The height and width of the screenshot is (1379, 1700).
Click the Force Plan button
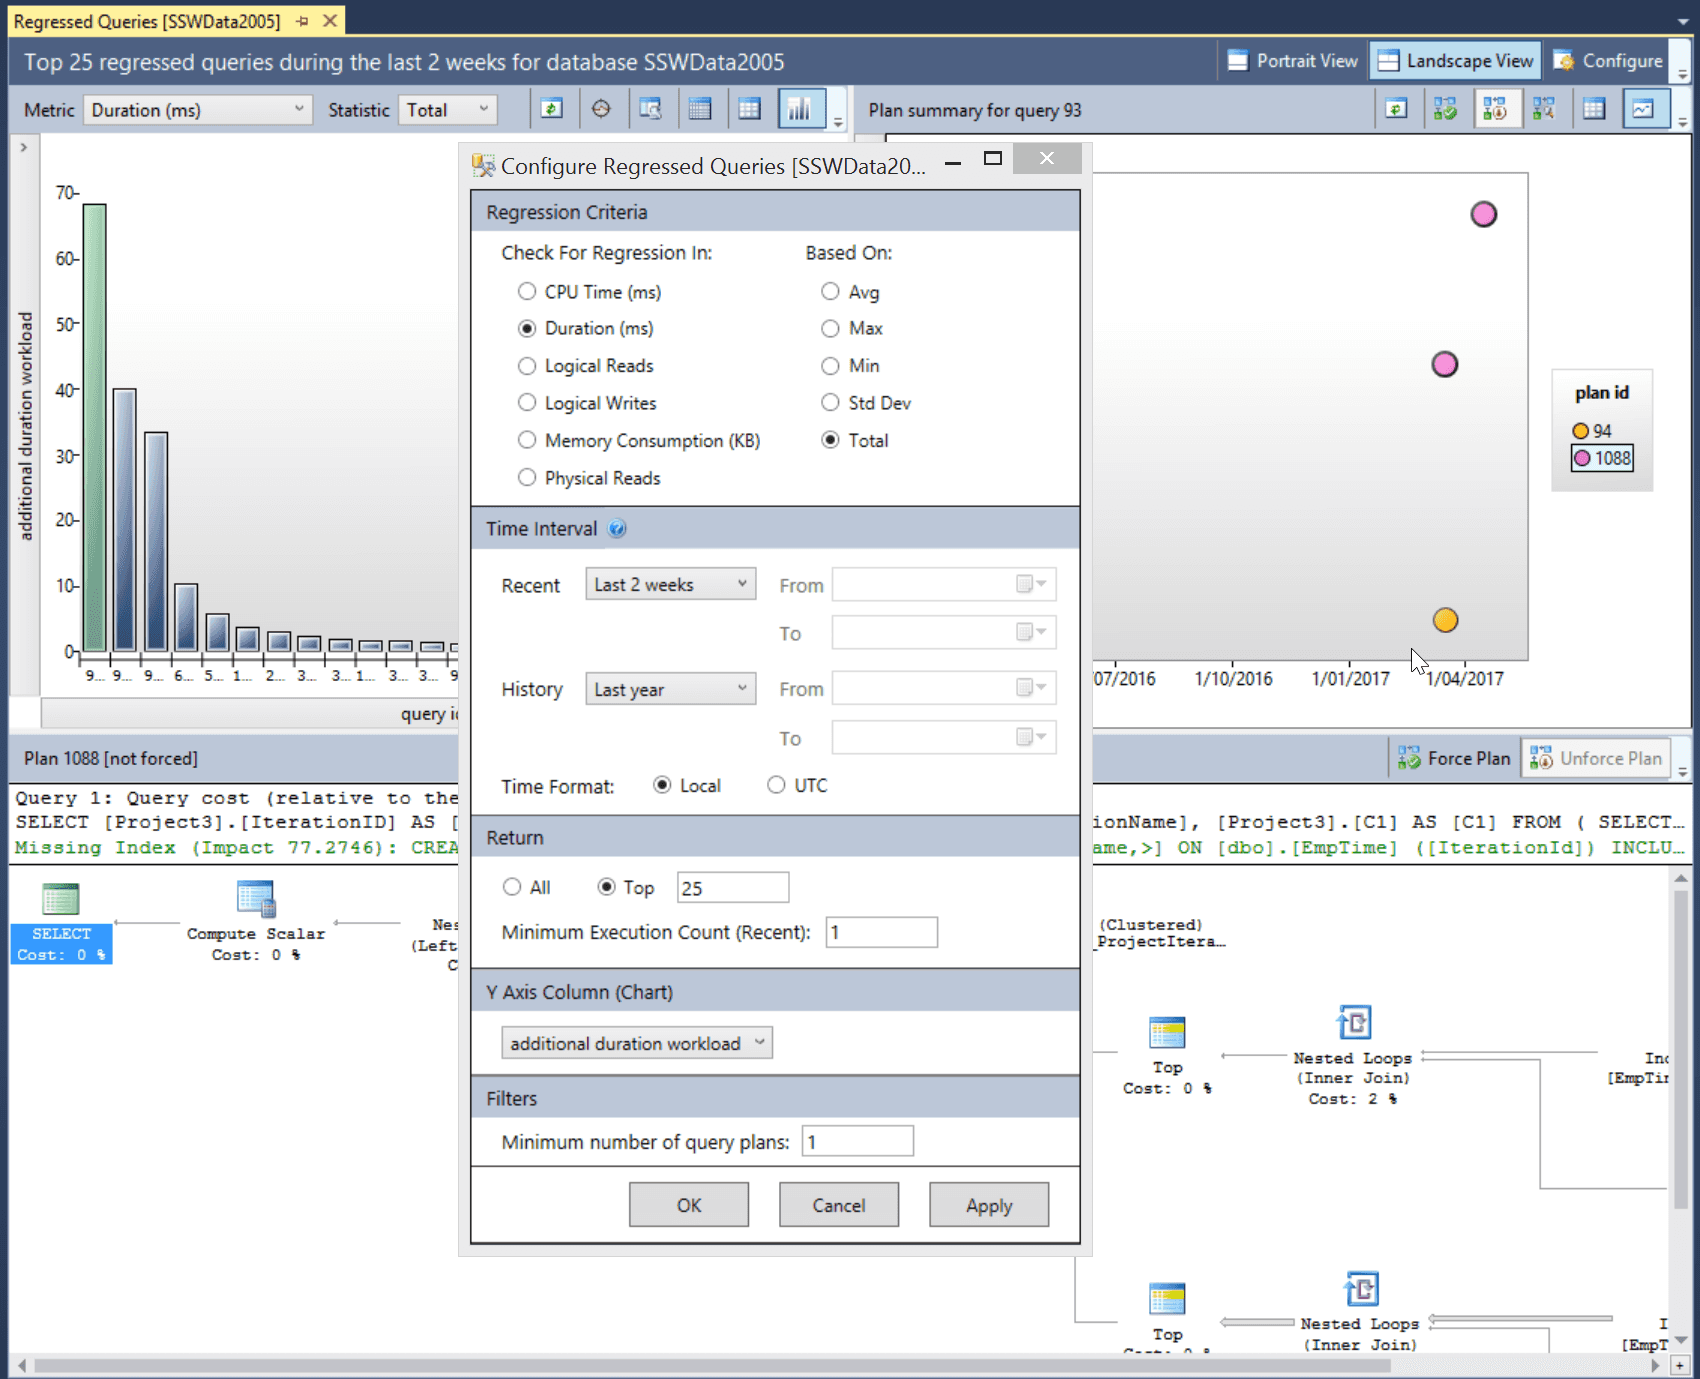[x=1454, y=758]
